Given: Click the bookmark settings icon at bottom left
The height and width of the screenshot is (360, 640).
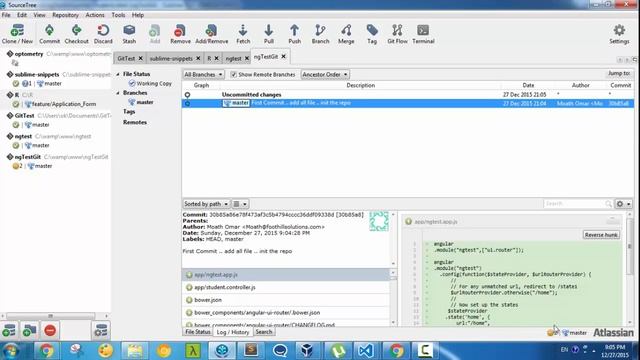Looking at the screenshot, I should [x=101, y=330].
